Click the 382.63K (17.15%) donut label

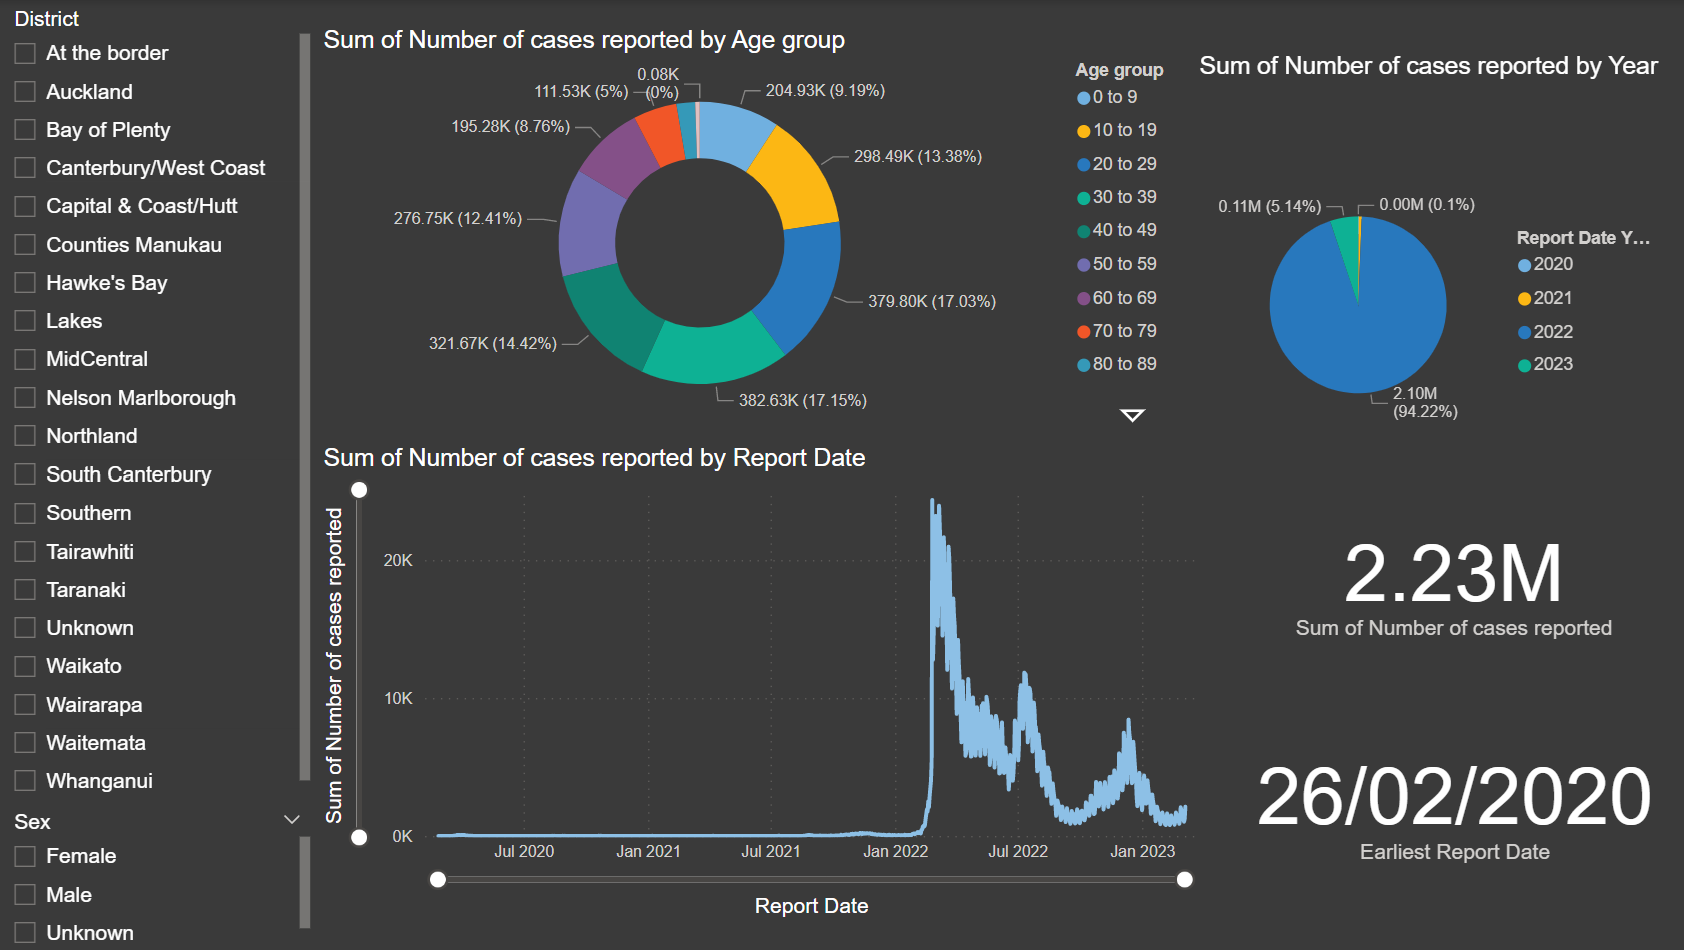click(803, 400)
